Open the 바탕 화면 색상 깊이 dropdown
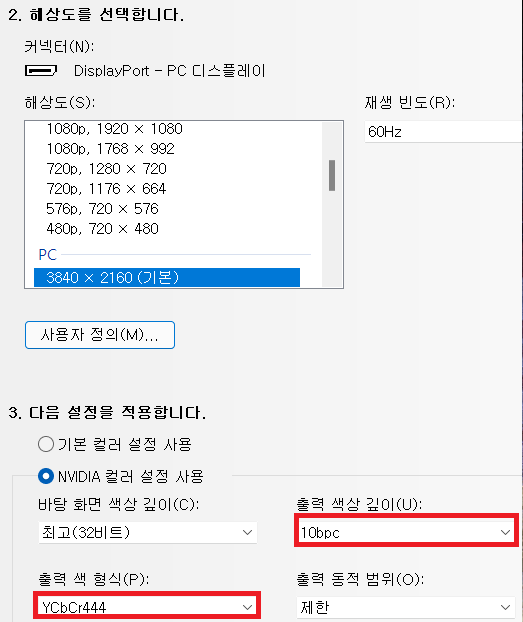This screenshot has width=523, height=622. pos(148,532)
